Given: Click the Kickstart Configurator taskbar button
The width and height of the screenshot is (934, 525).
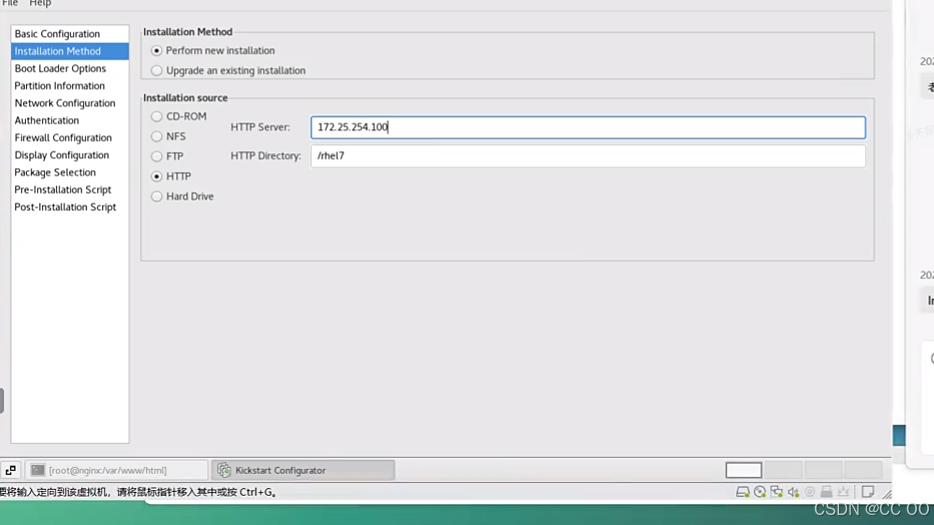Looking at the screenshot, I should click(x=303, y=470).
